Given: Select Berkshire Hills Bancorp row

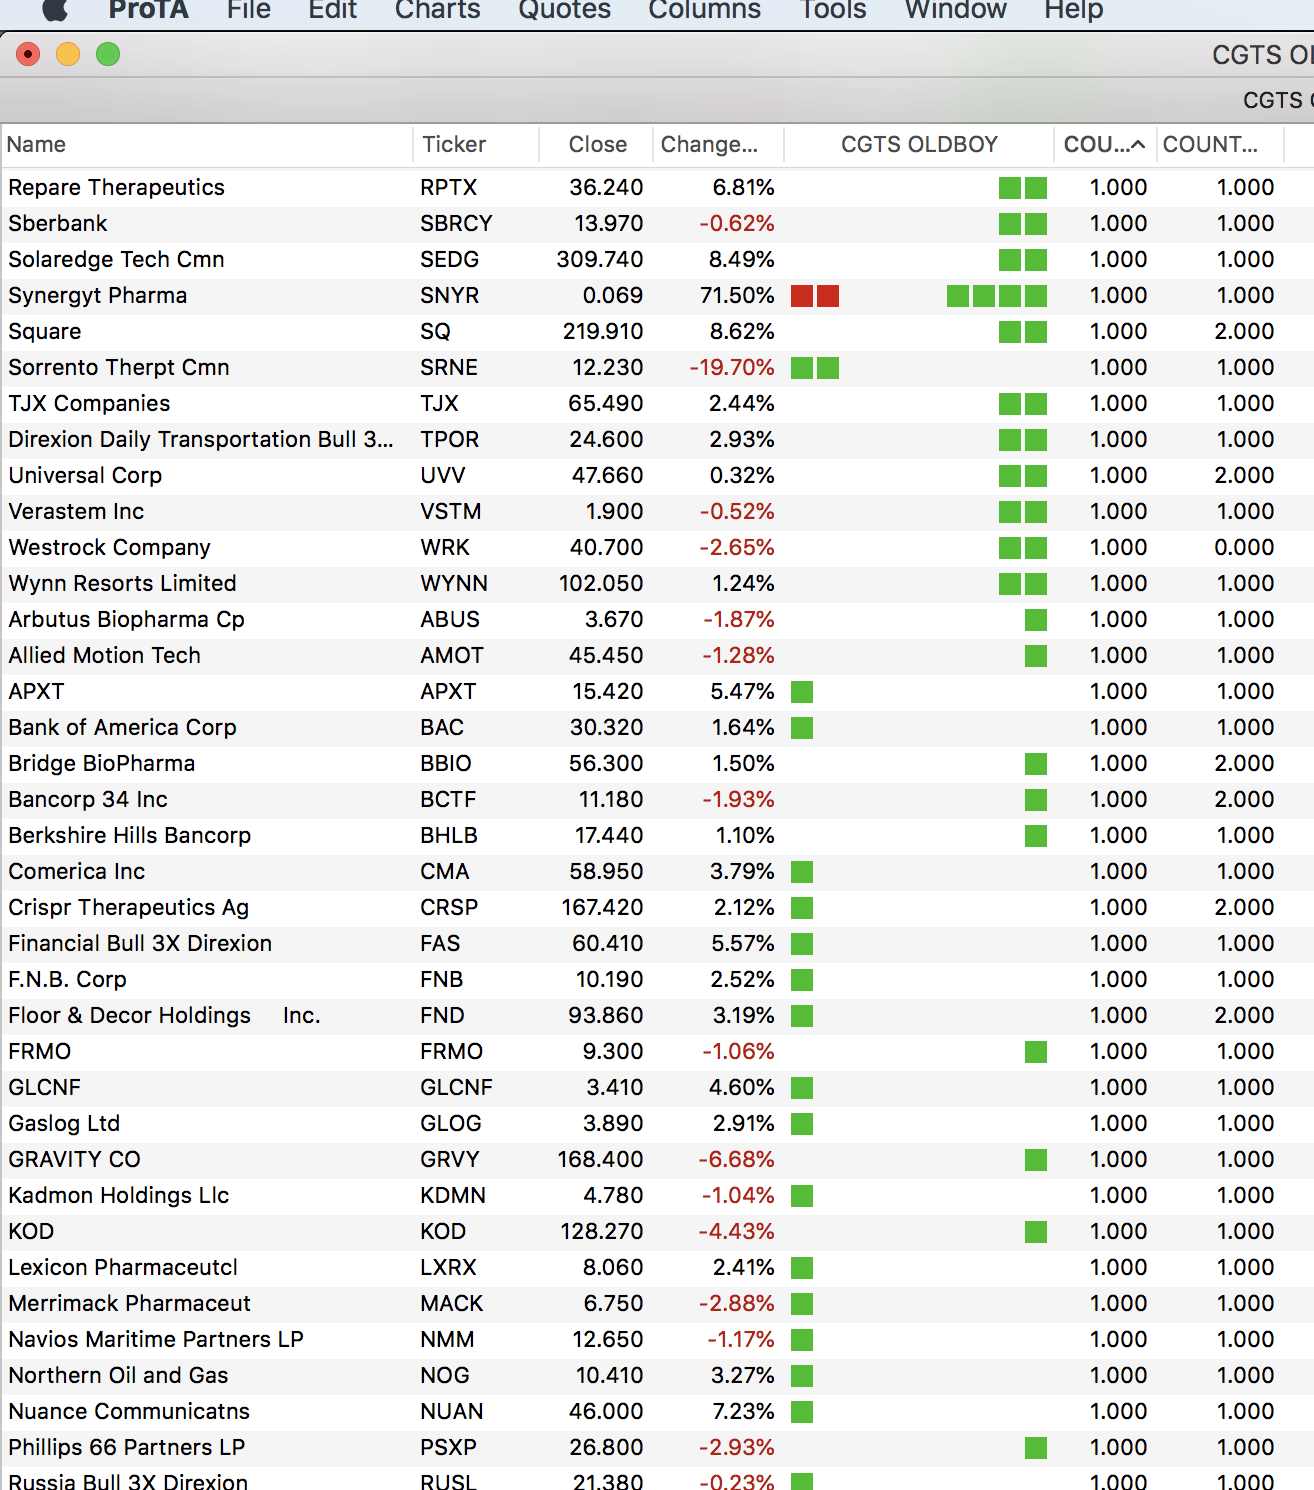Looking at the screenshot, I should [657, 836].
